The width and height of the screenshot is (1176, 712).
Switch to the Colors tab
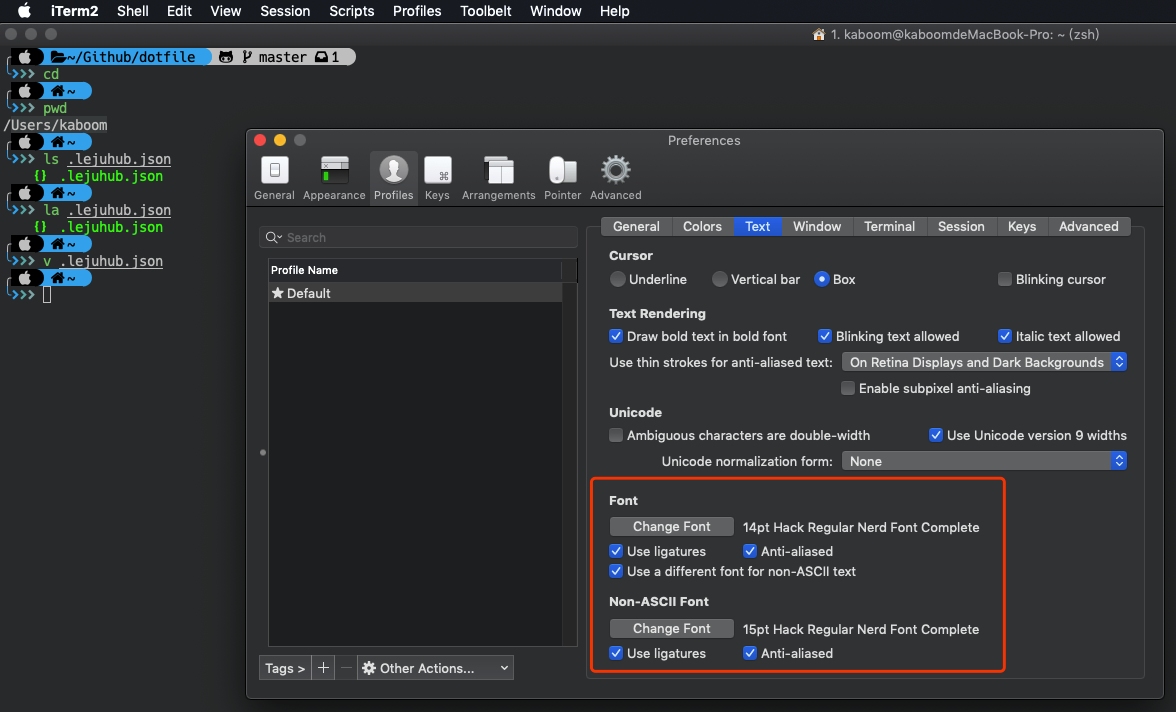click(x=702, y=227)
